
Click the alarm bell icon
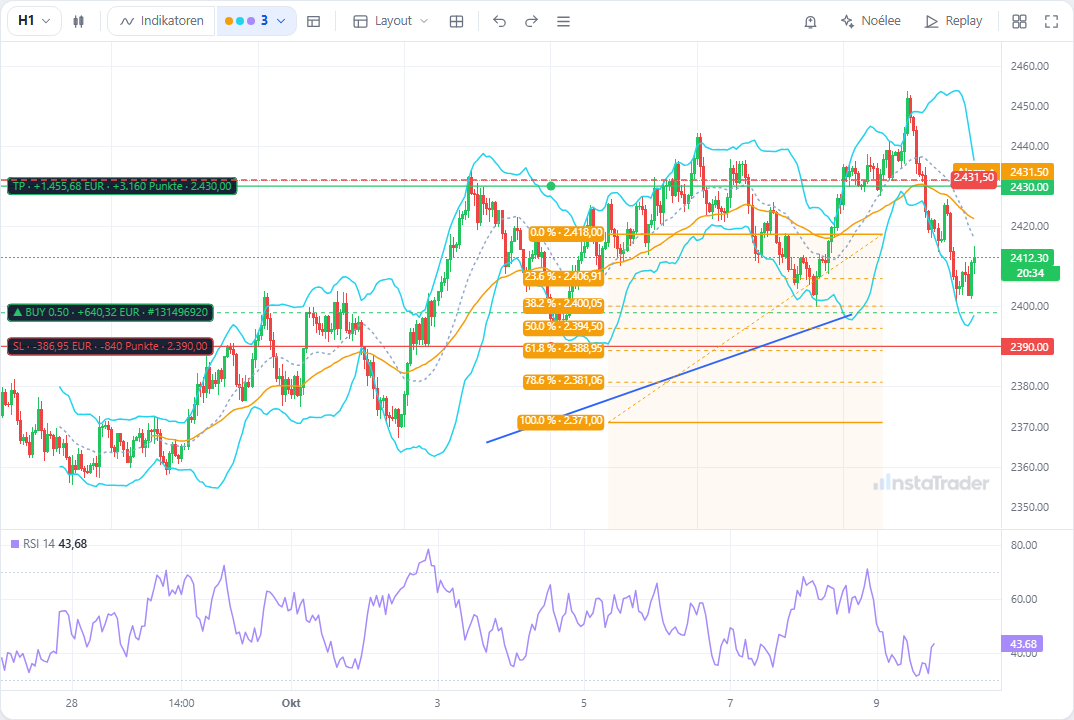click(810, 21)
